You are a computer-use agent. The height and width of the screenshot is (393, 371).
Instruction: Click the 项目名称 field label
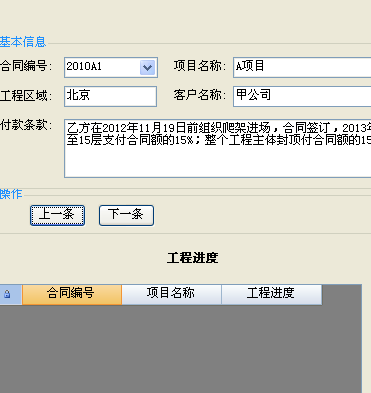point(199,66)
